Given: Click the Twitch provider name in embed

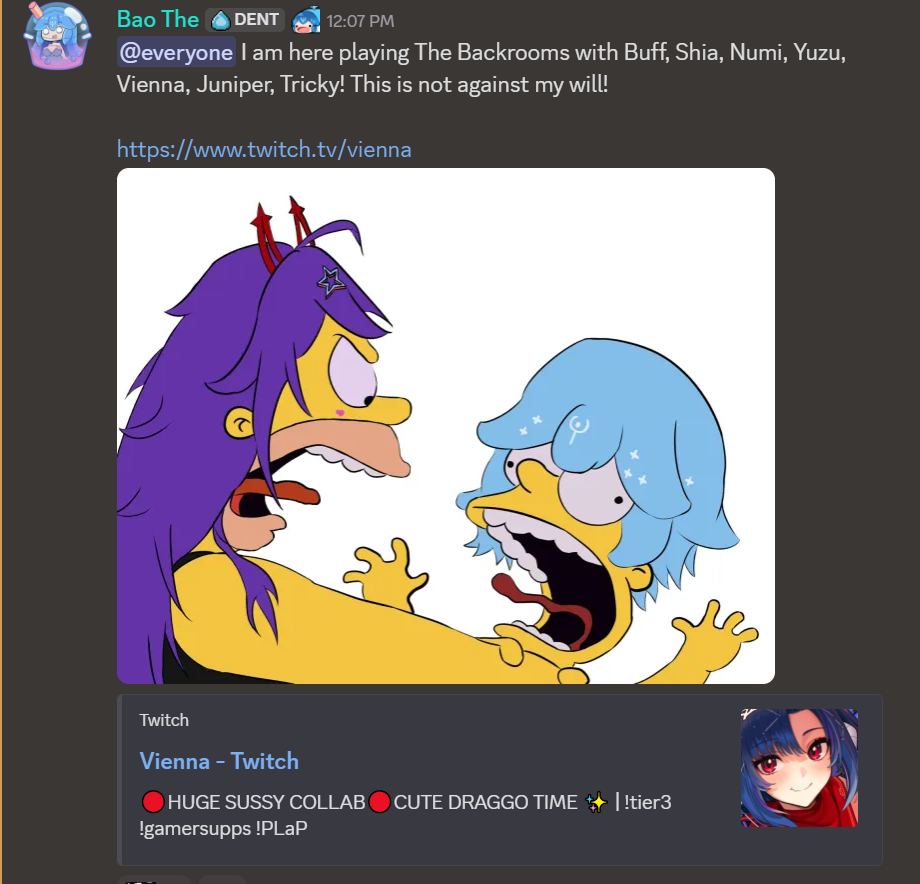Looking at the screenshot, I should coord(164,720).
